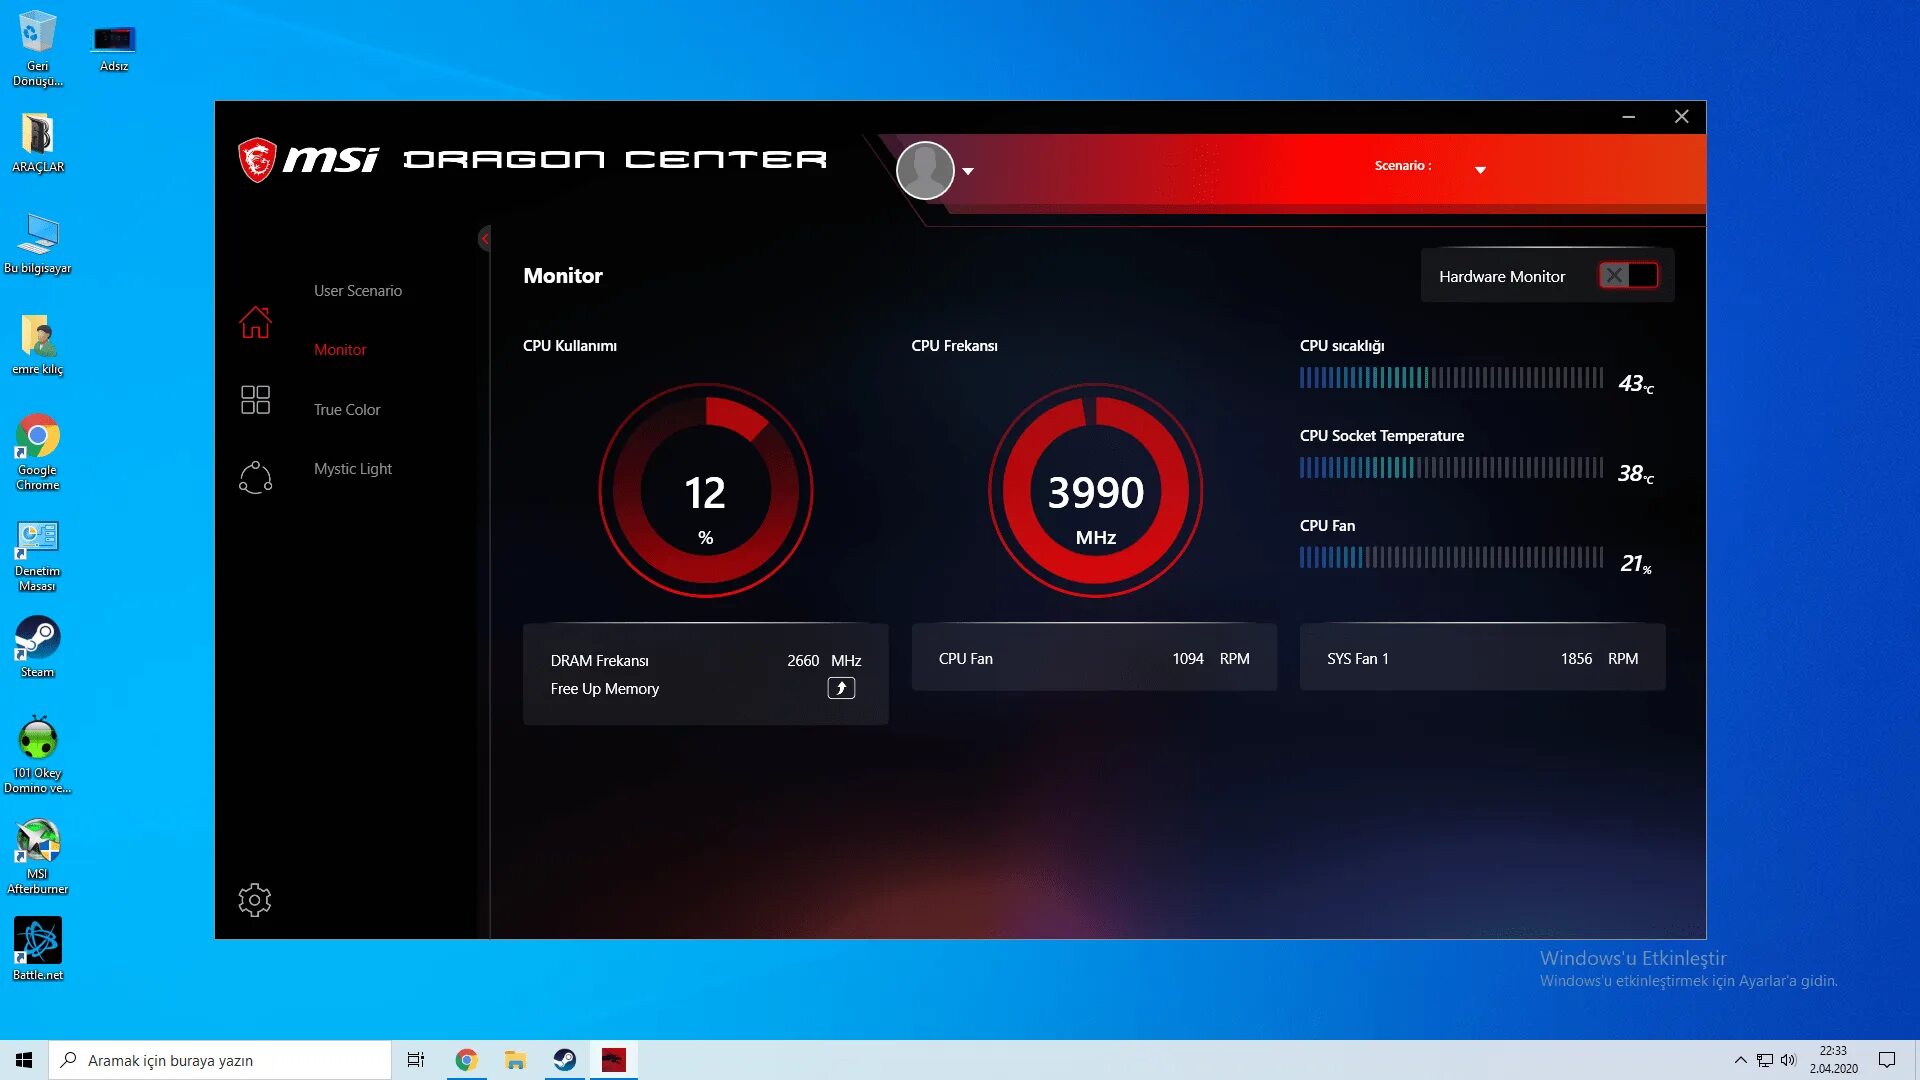
Task: Open the emre kılıç user folder
Action: [37, 344]
